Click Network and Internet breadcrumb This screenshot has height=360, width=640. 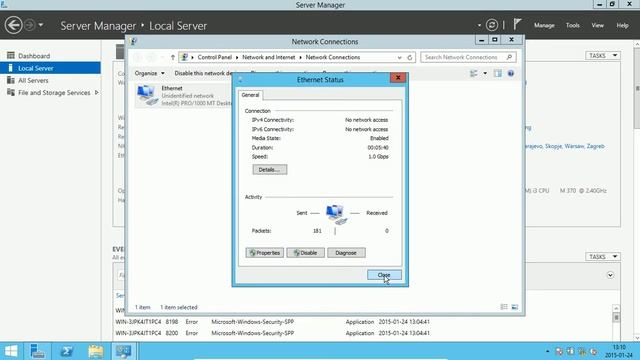coord(269,58)
